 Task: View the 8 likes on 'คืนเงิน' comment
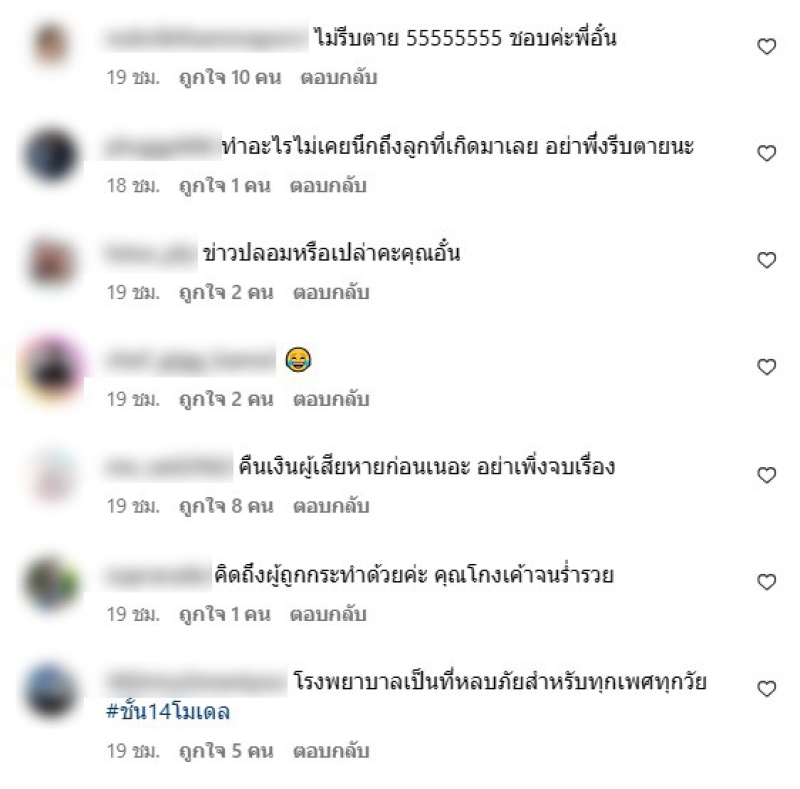click(x=227, y=506)
